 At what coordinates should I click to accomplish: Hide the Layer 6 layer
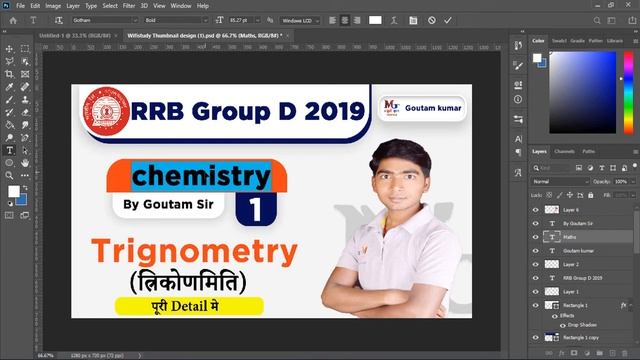click(x=536, y=210)
